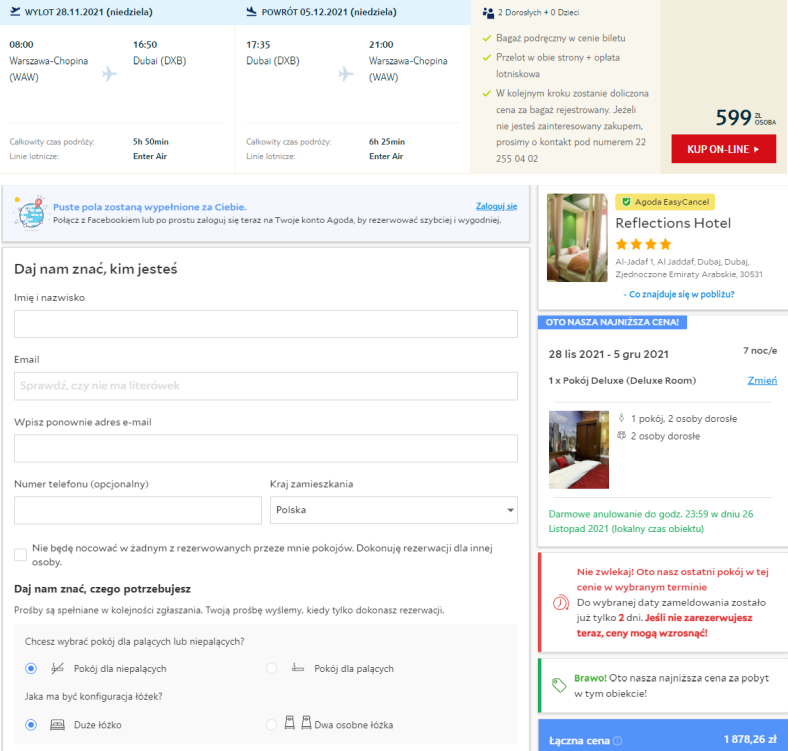Click the airplane icon between Warszawa-Chopina and Dubai outbound

(109, 74)
